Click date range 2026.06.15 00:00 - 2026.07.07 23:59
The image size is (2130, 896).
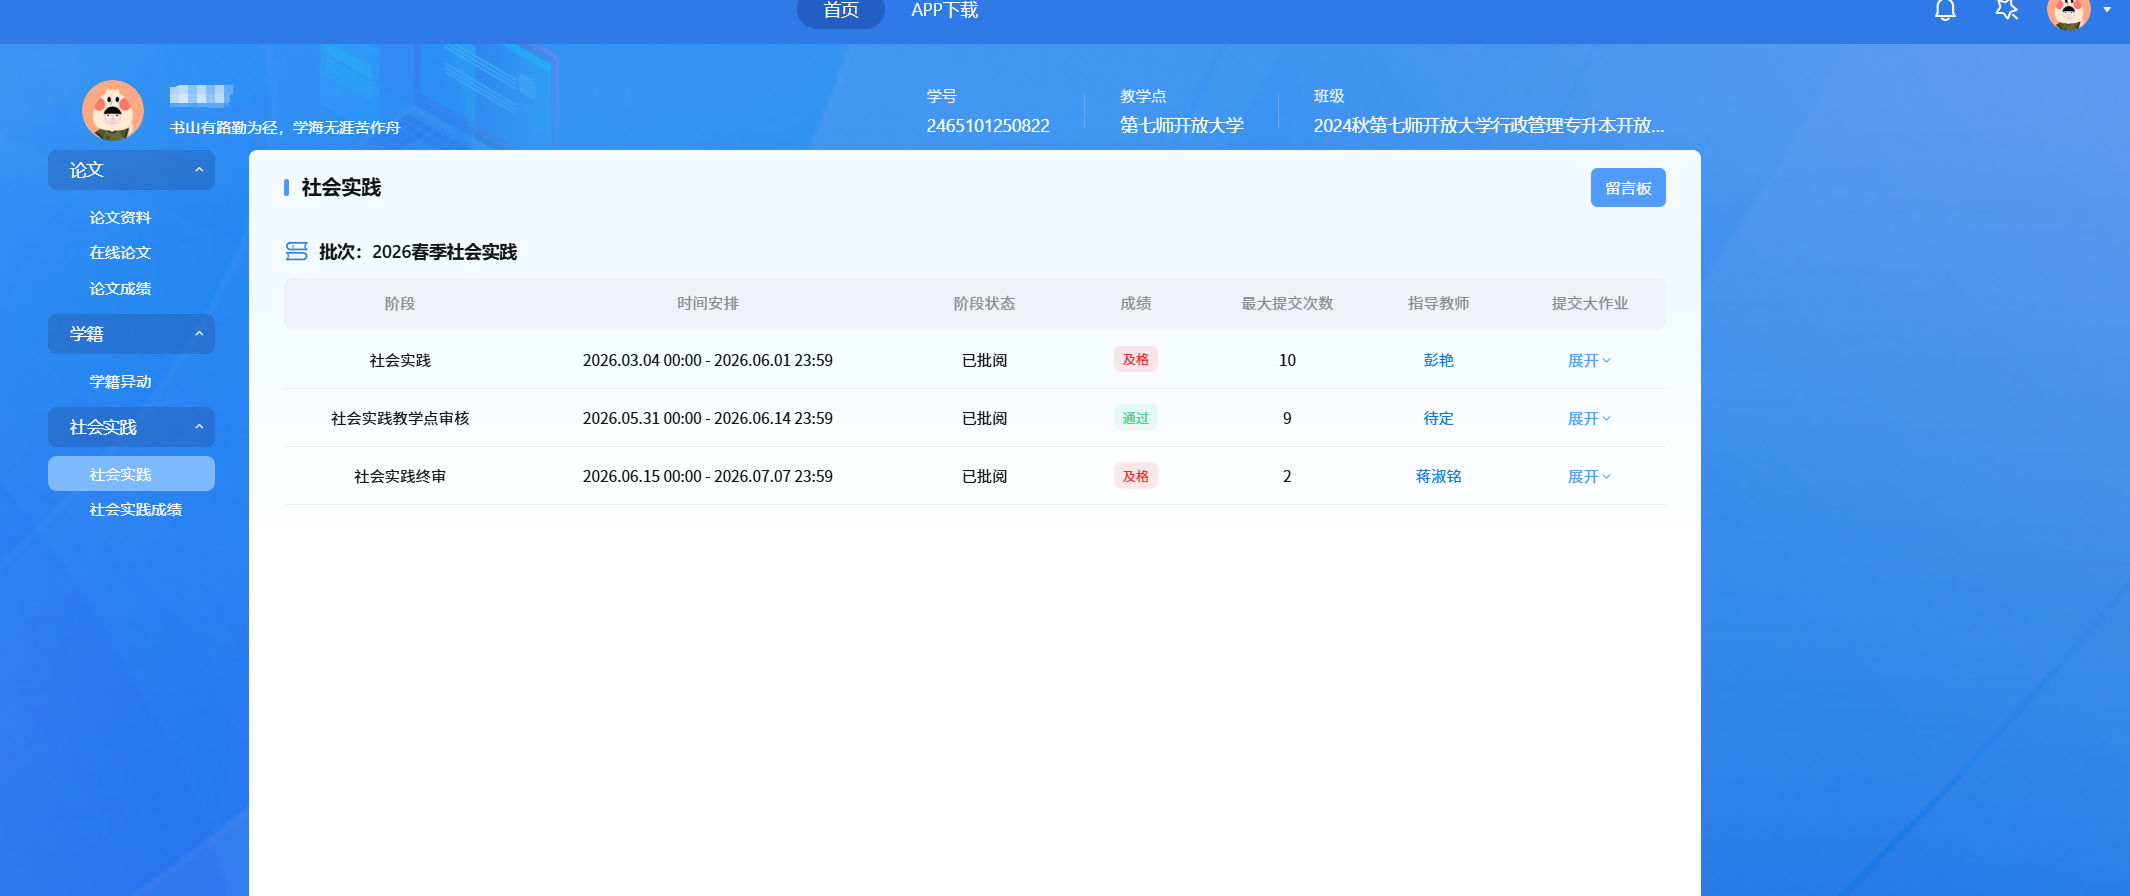click(708, 476)
